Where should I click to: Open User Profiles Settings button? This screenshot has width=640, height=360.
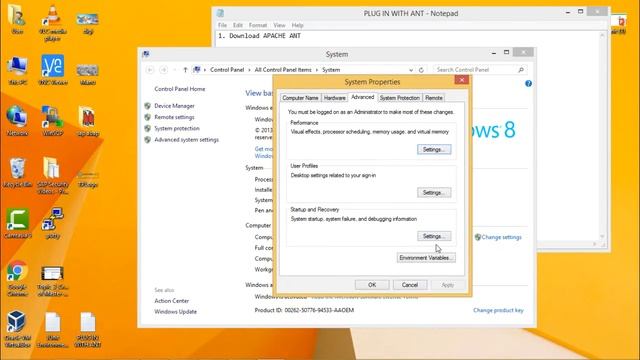click(434, 192)
